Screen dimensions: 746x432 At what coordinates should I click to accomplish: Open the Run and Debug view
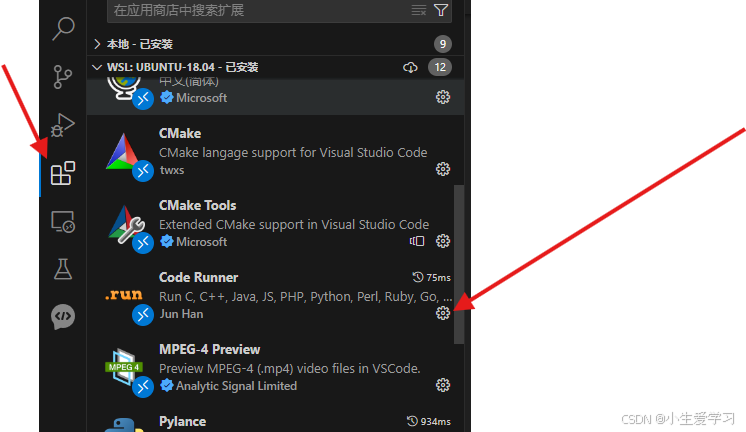click(x=63, y=125)
